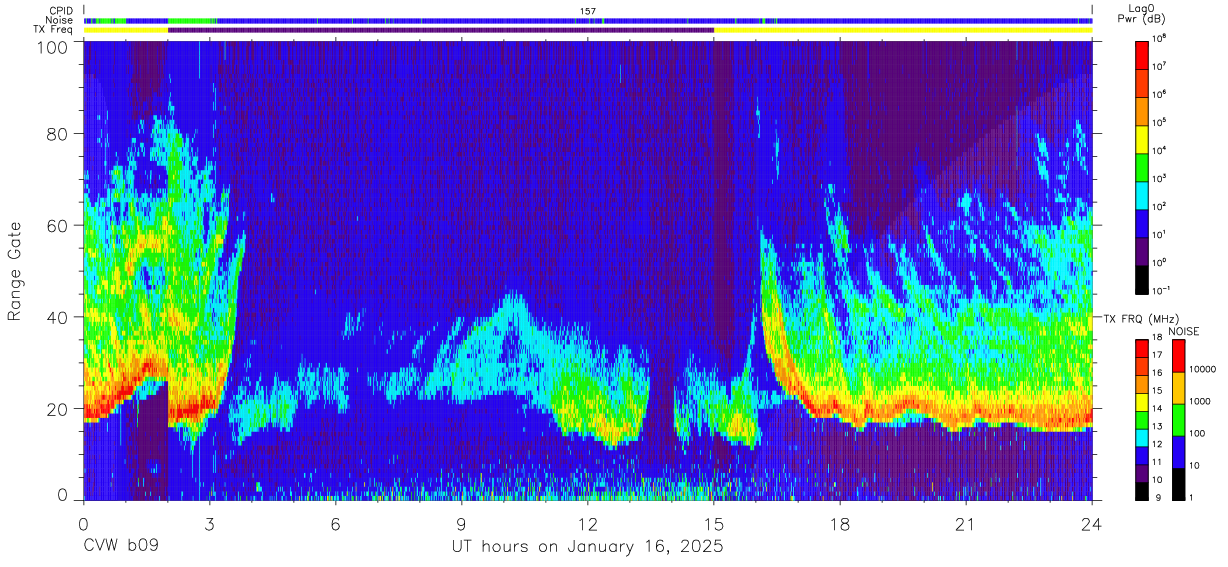This screenshot has width=1228, height=567.
Task: Click y-axis tick label '80'
Action: (58, 133)
